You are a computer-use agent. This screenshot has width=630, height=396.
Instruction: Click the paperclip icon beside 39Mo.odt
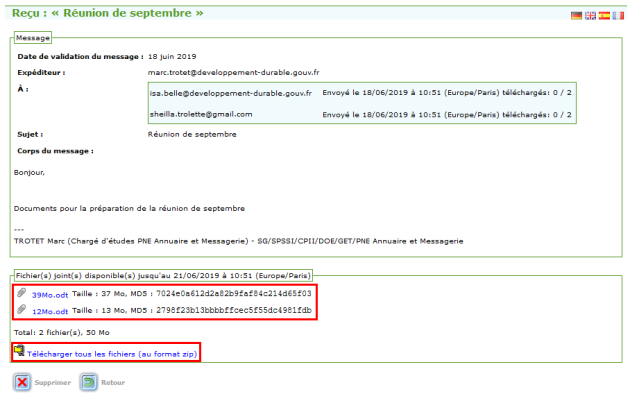[22, 293]
